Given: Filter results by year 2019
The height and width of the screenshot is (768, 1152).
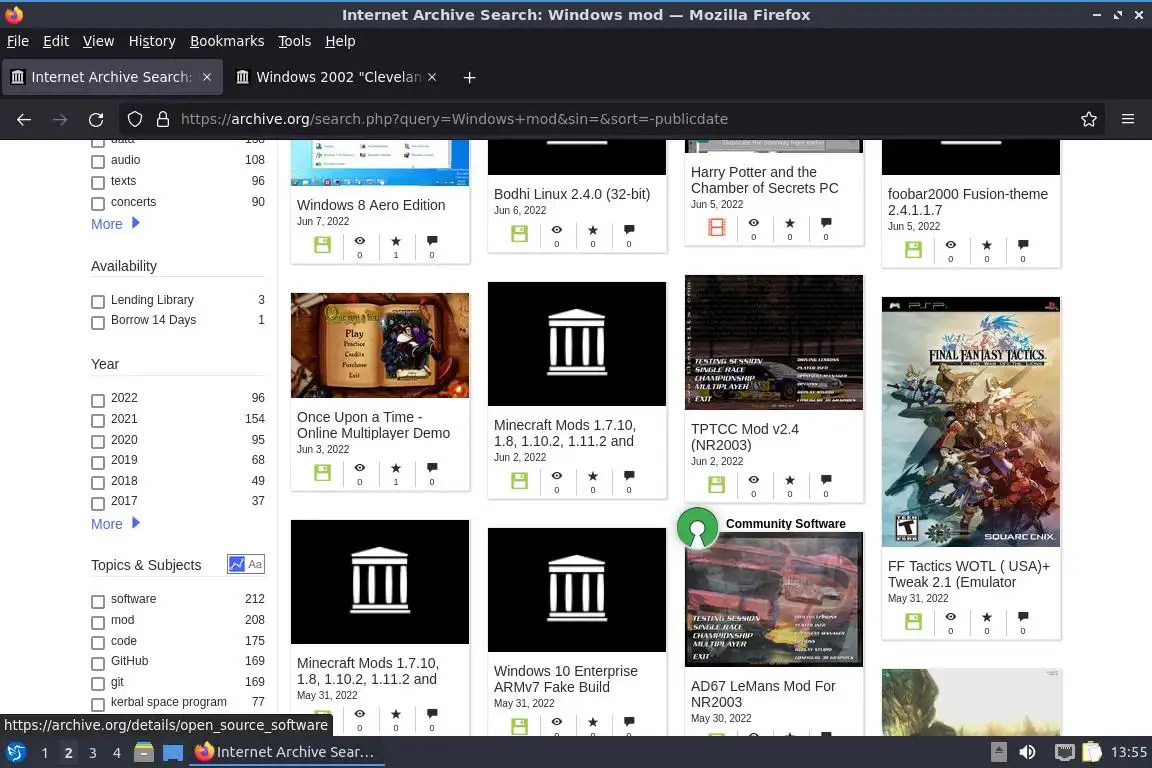Looking at the screenshot, I should point(98,462).
